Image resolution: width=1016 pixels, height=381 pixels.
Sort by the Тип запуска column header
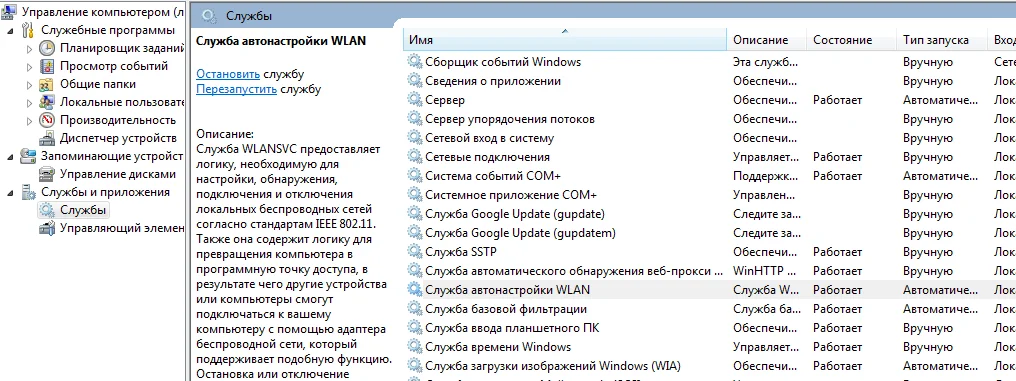[942, 40]
